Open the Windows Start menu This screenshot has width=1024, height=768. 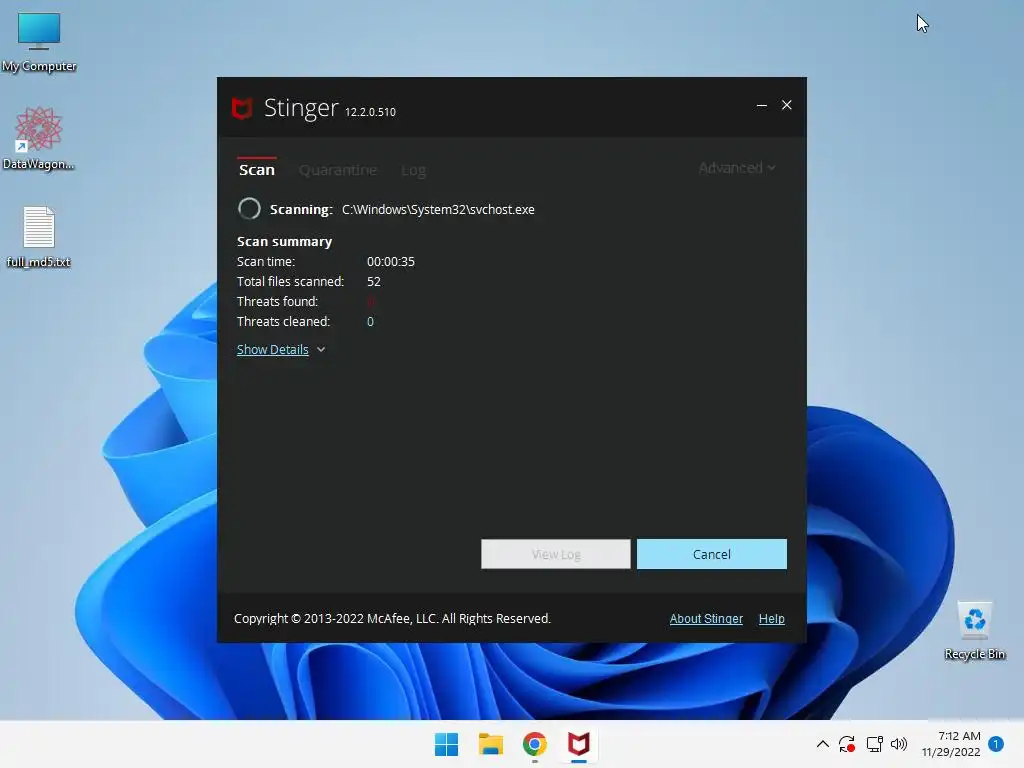pyautogui.click(x=447, y=744)
